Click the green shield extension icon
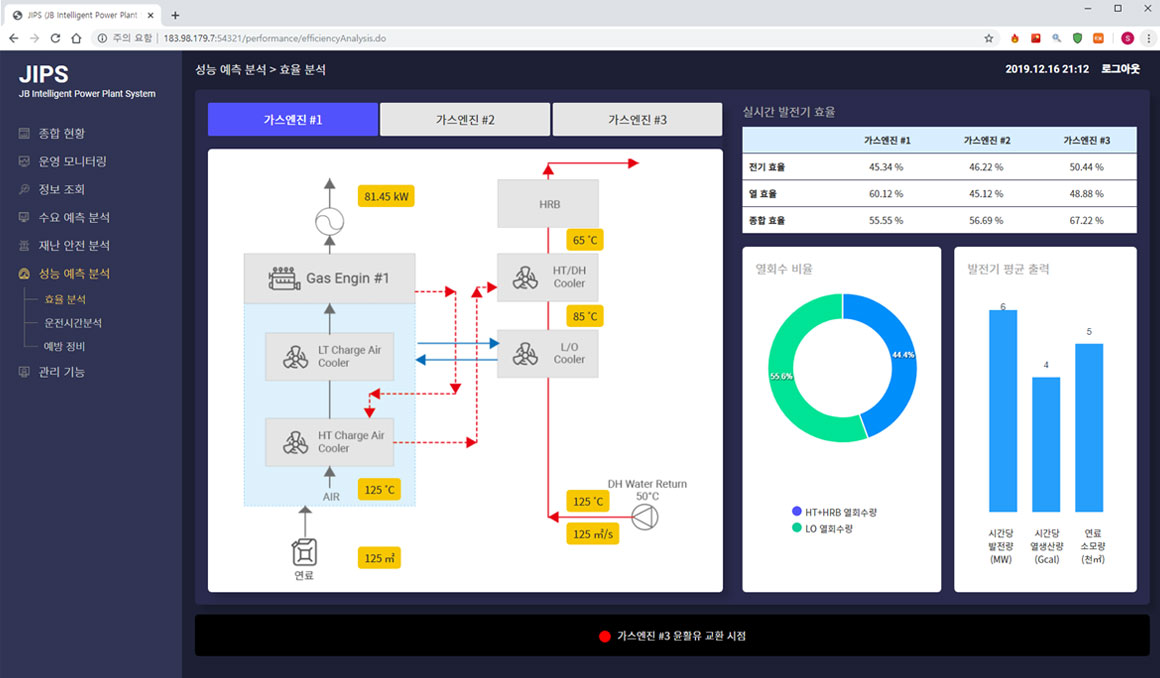 (1077, 38)
